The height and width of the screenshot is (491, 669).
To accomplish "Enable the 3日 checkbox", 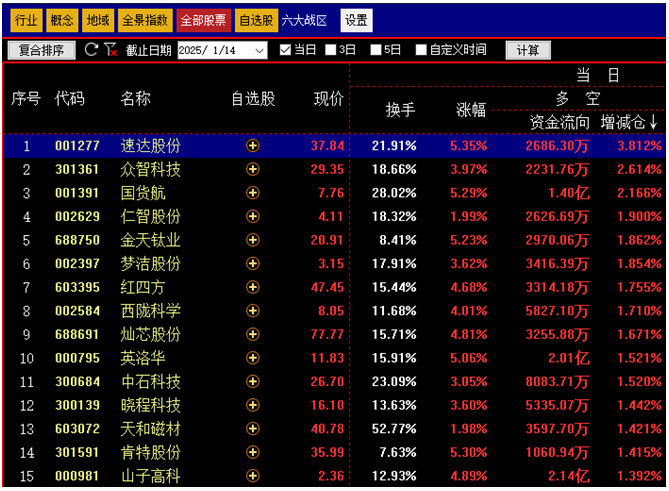I will pyautogui.click(x=330, y=50).
